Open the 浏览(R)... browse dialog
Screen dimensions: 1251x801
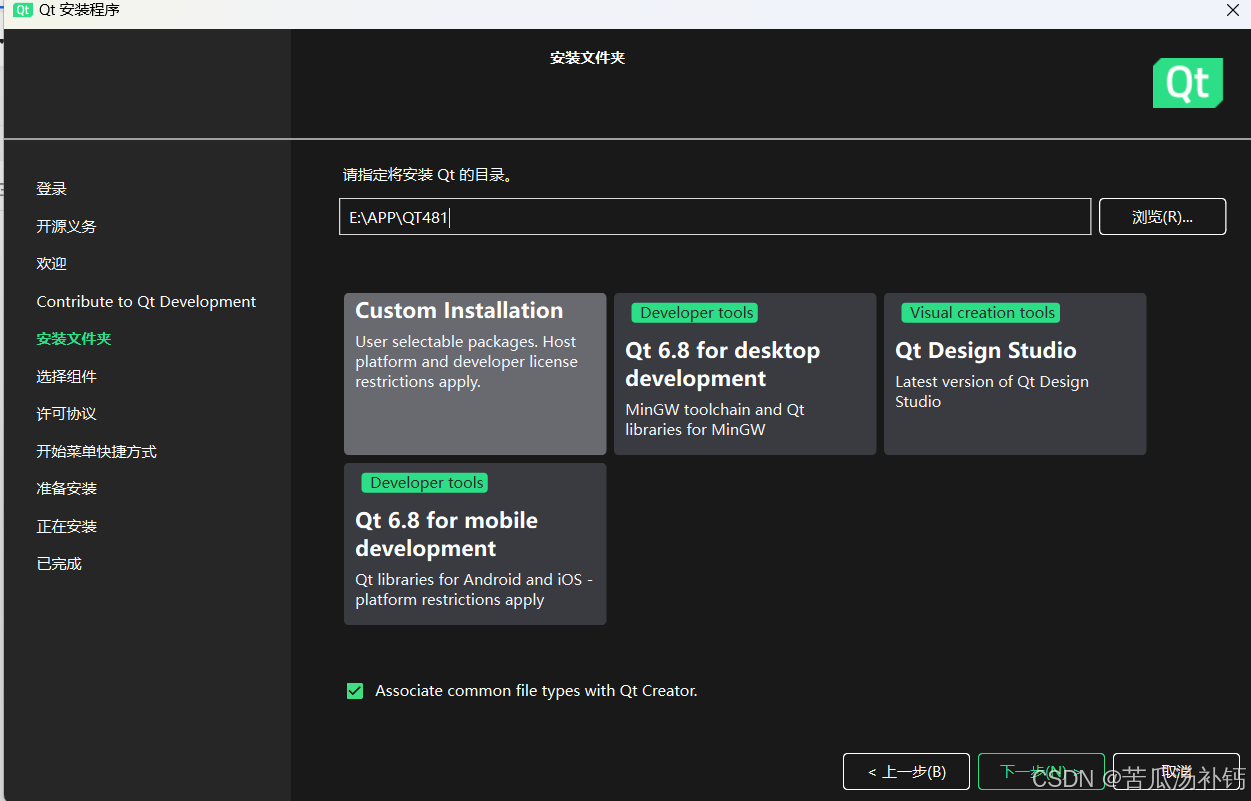click(1163, 217)
